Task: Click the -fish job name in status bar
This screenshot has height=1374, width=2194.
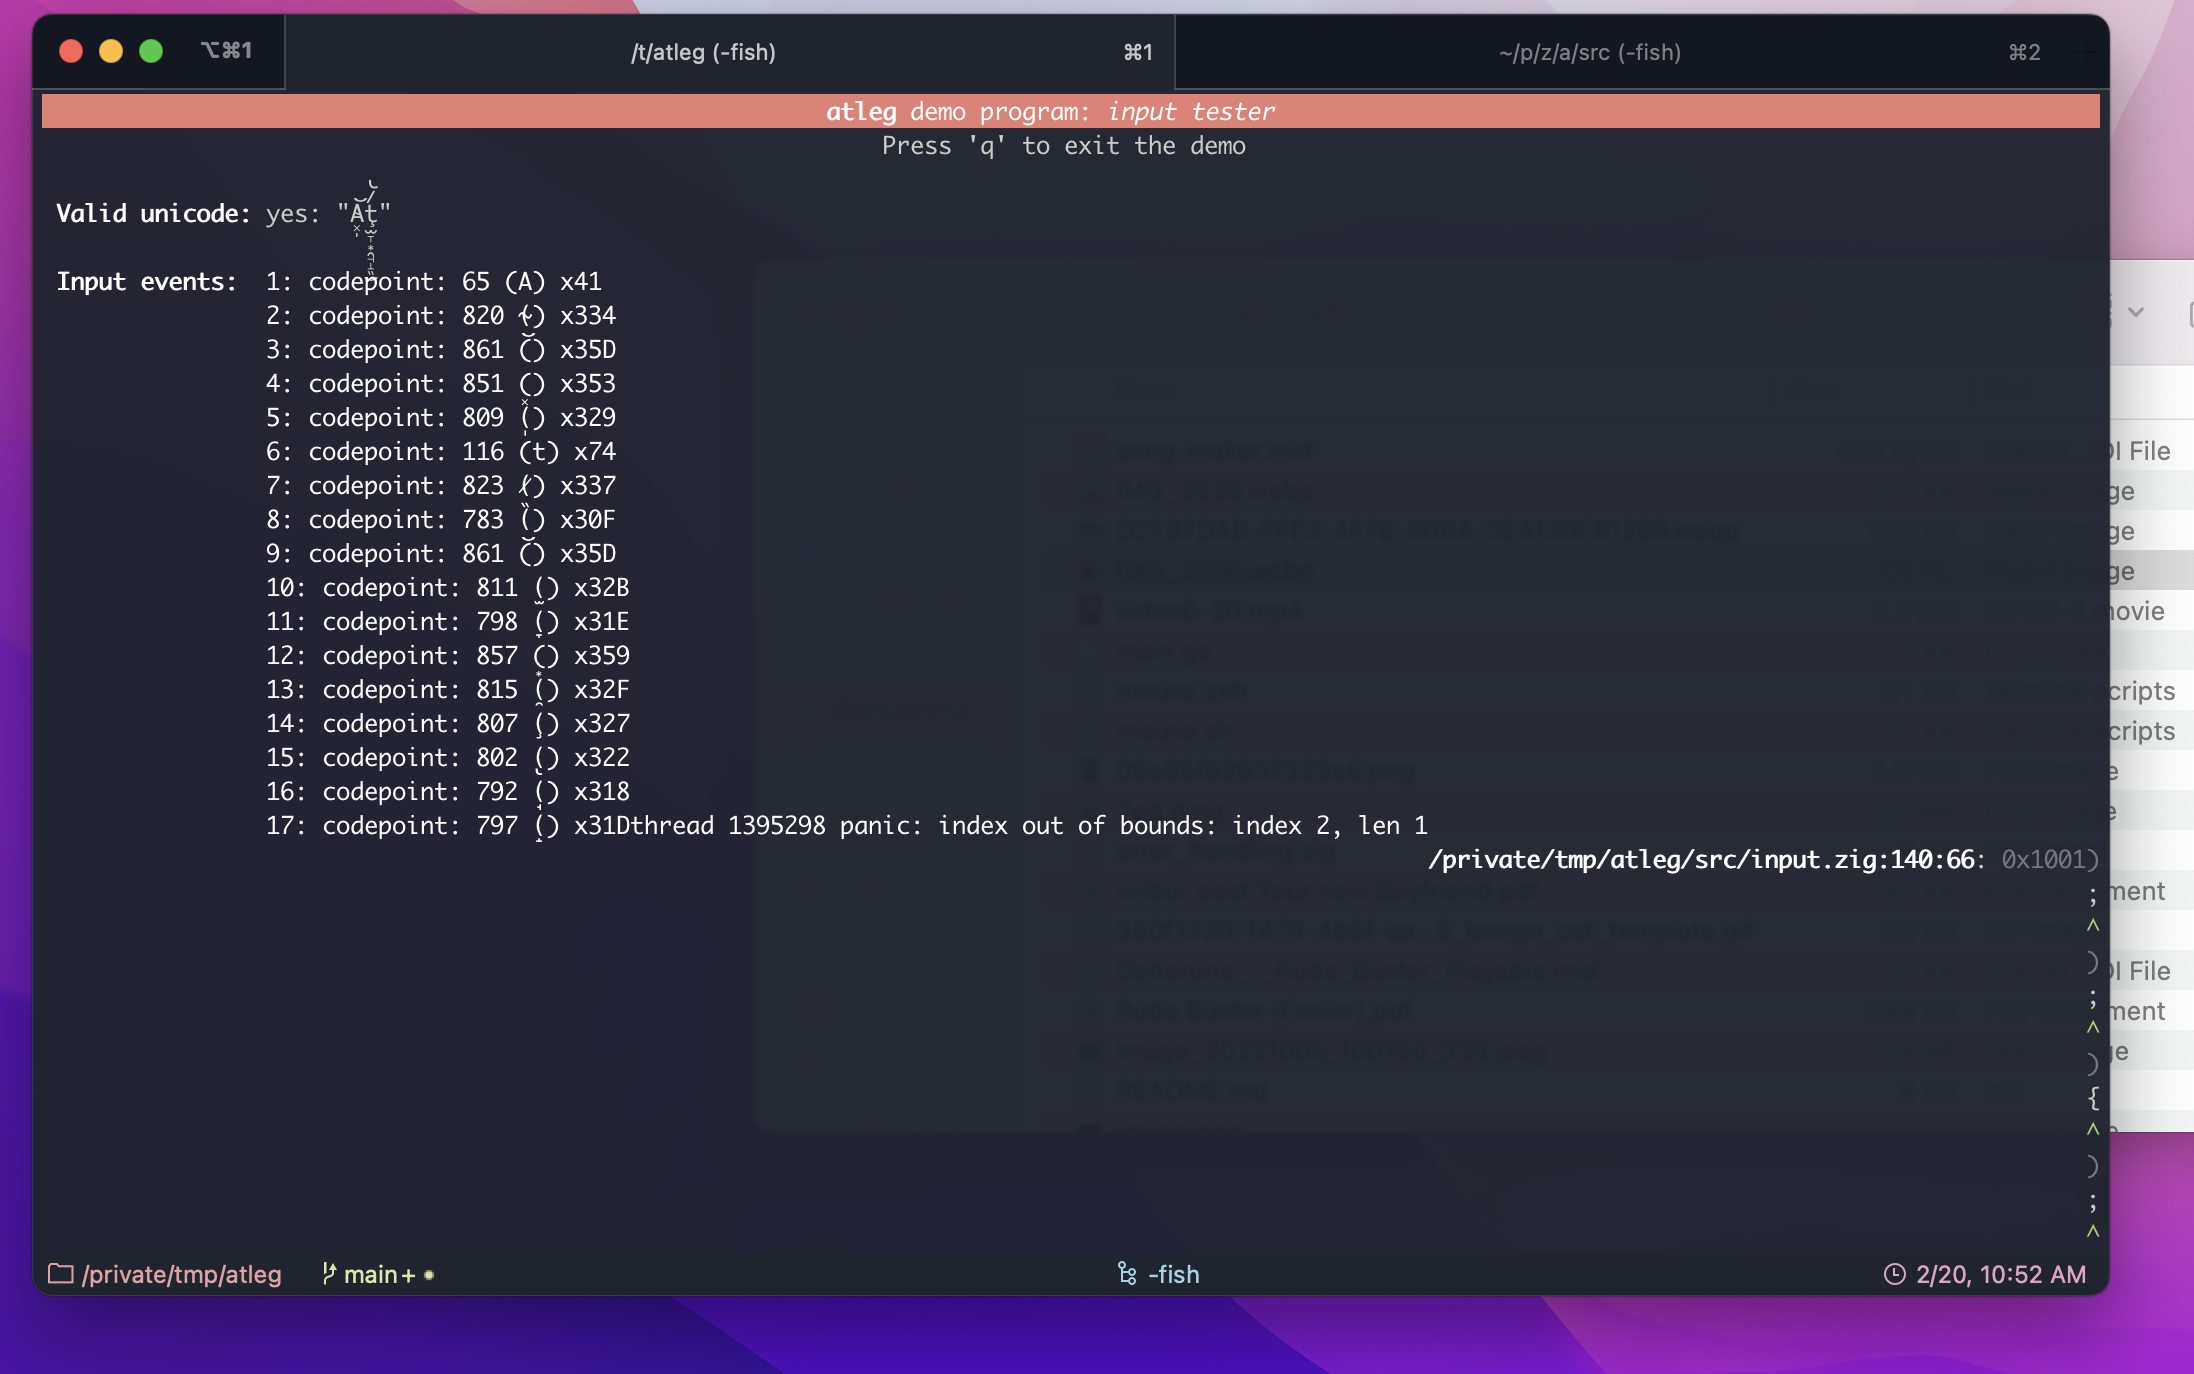Action: [1174, 1274]
